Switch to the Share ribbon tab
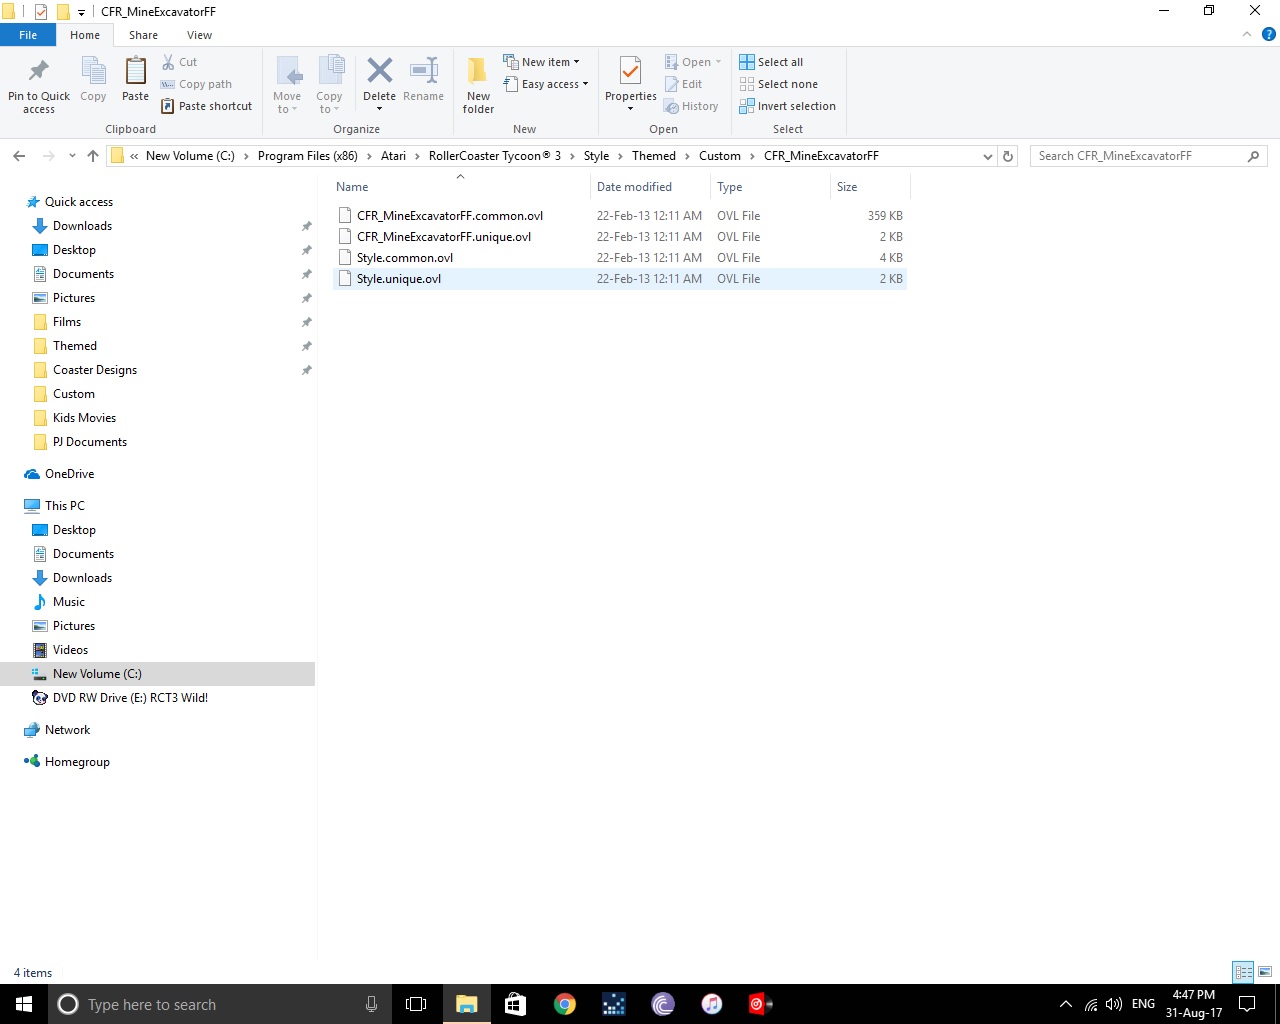Viewport: 1280px width, 1024px height. tap(143, 35)
